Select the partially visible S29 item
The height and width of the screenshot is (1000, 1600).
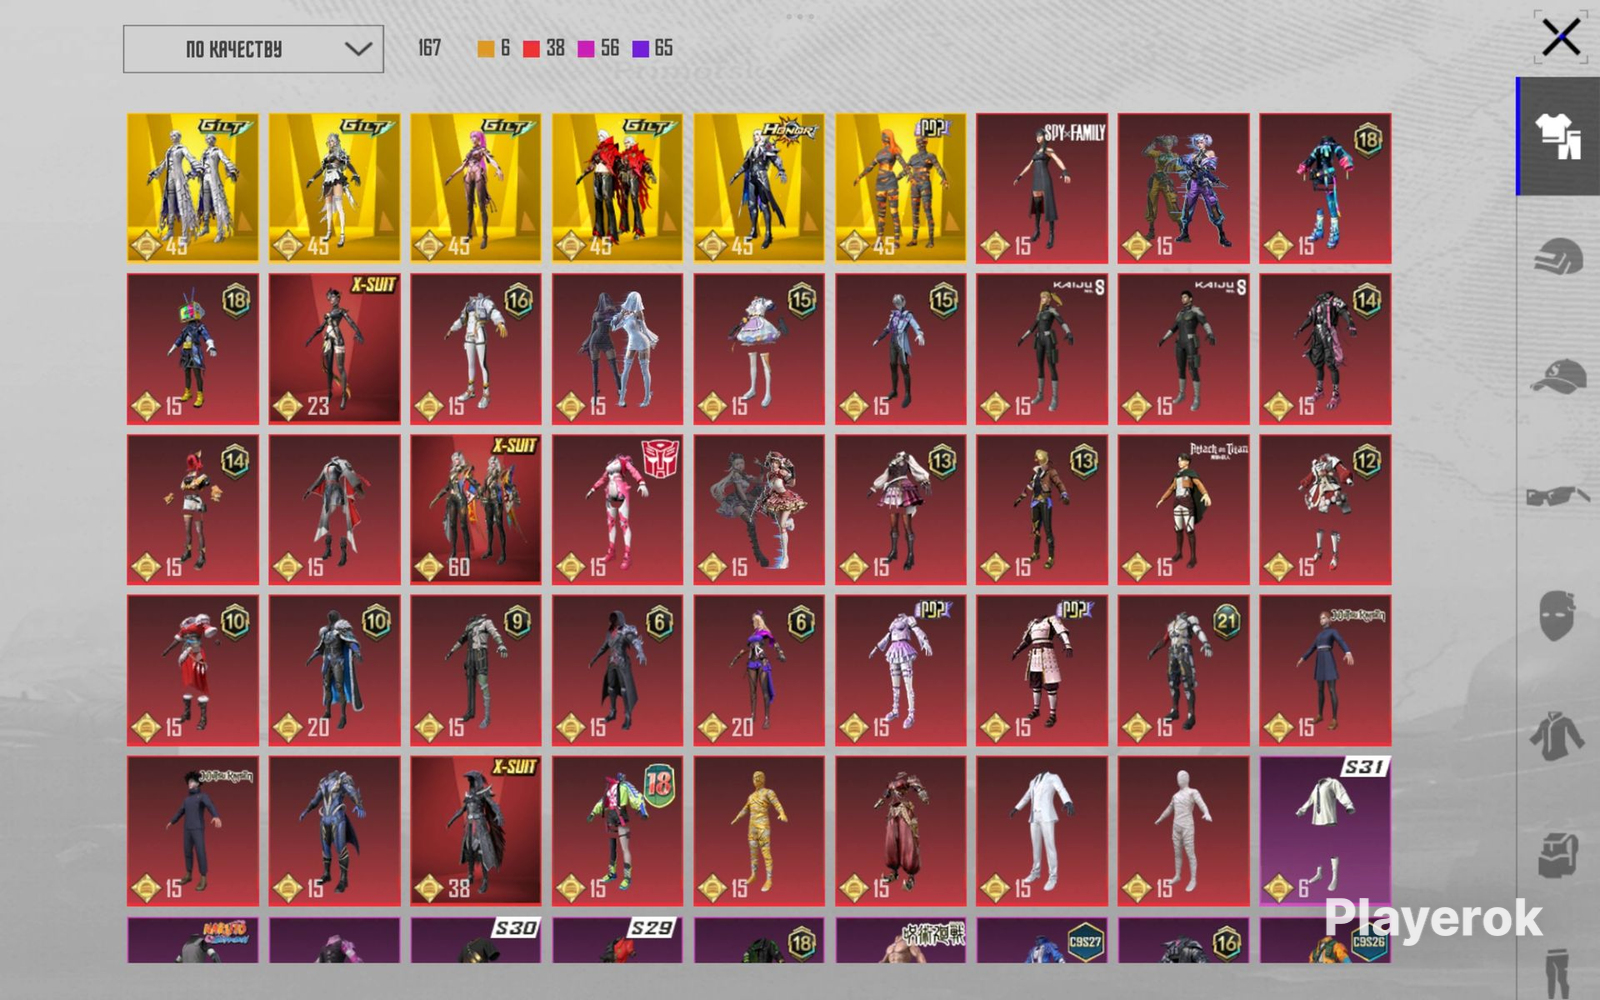tap(617, 940)
